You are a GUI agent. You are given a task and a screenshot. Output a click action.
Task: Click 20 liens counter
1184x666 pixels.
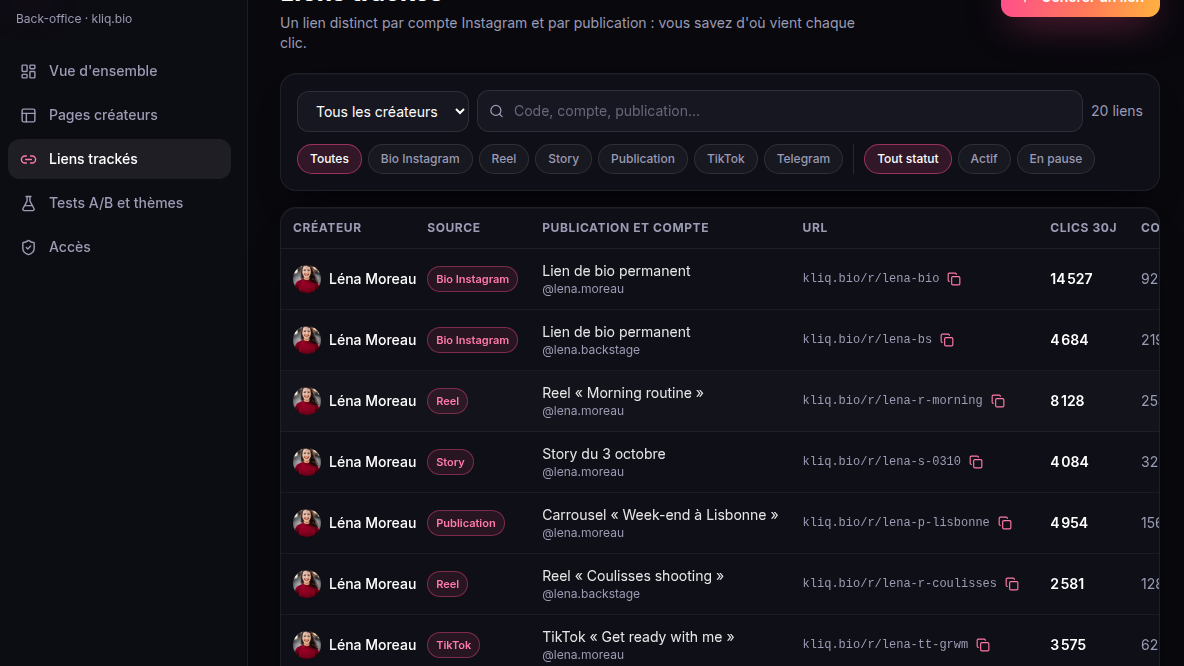tap(1117, 111)
